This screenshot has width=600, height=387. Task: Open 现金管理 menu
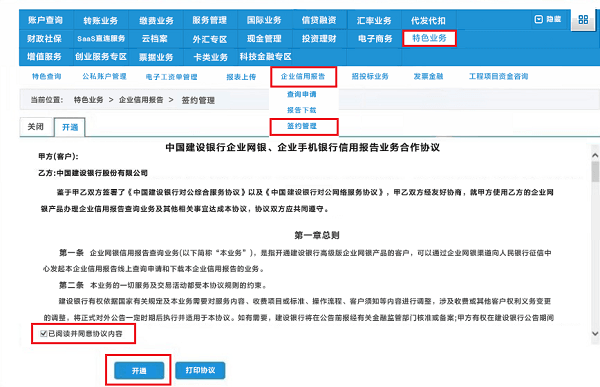click(x=264, y=39)
